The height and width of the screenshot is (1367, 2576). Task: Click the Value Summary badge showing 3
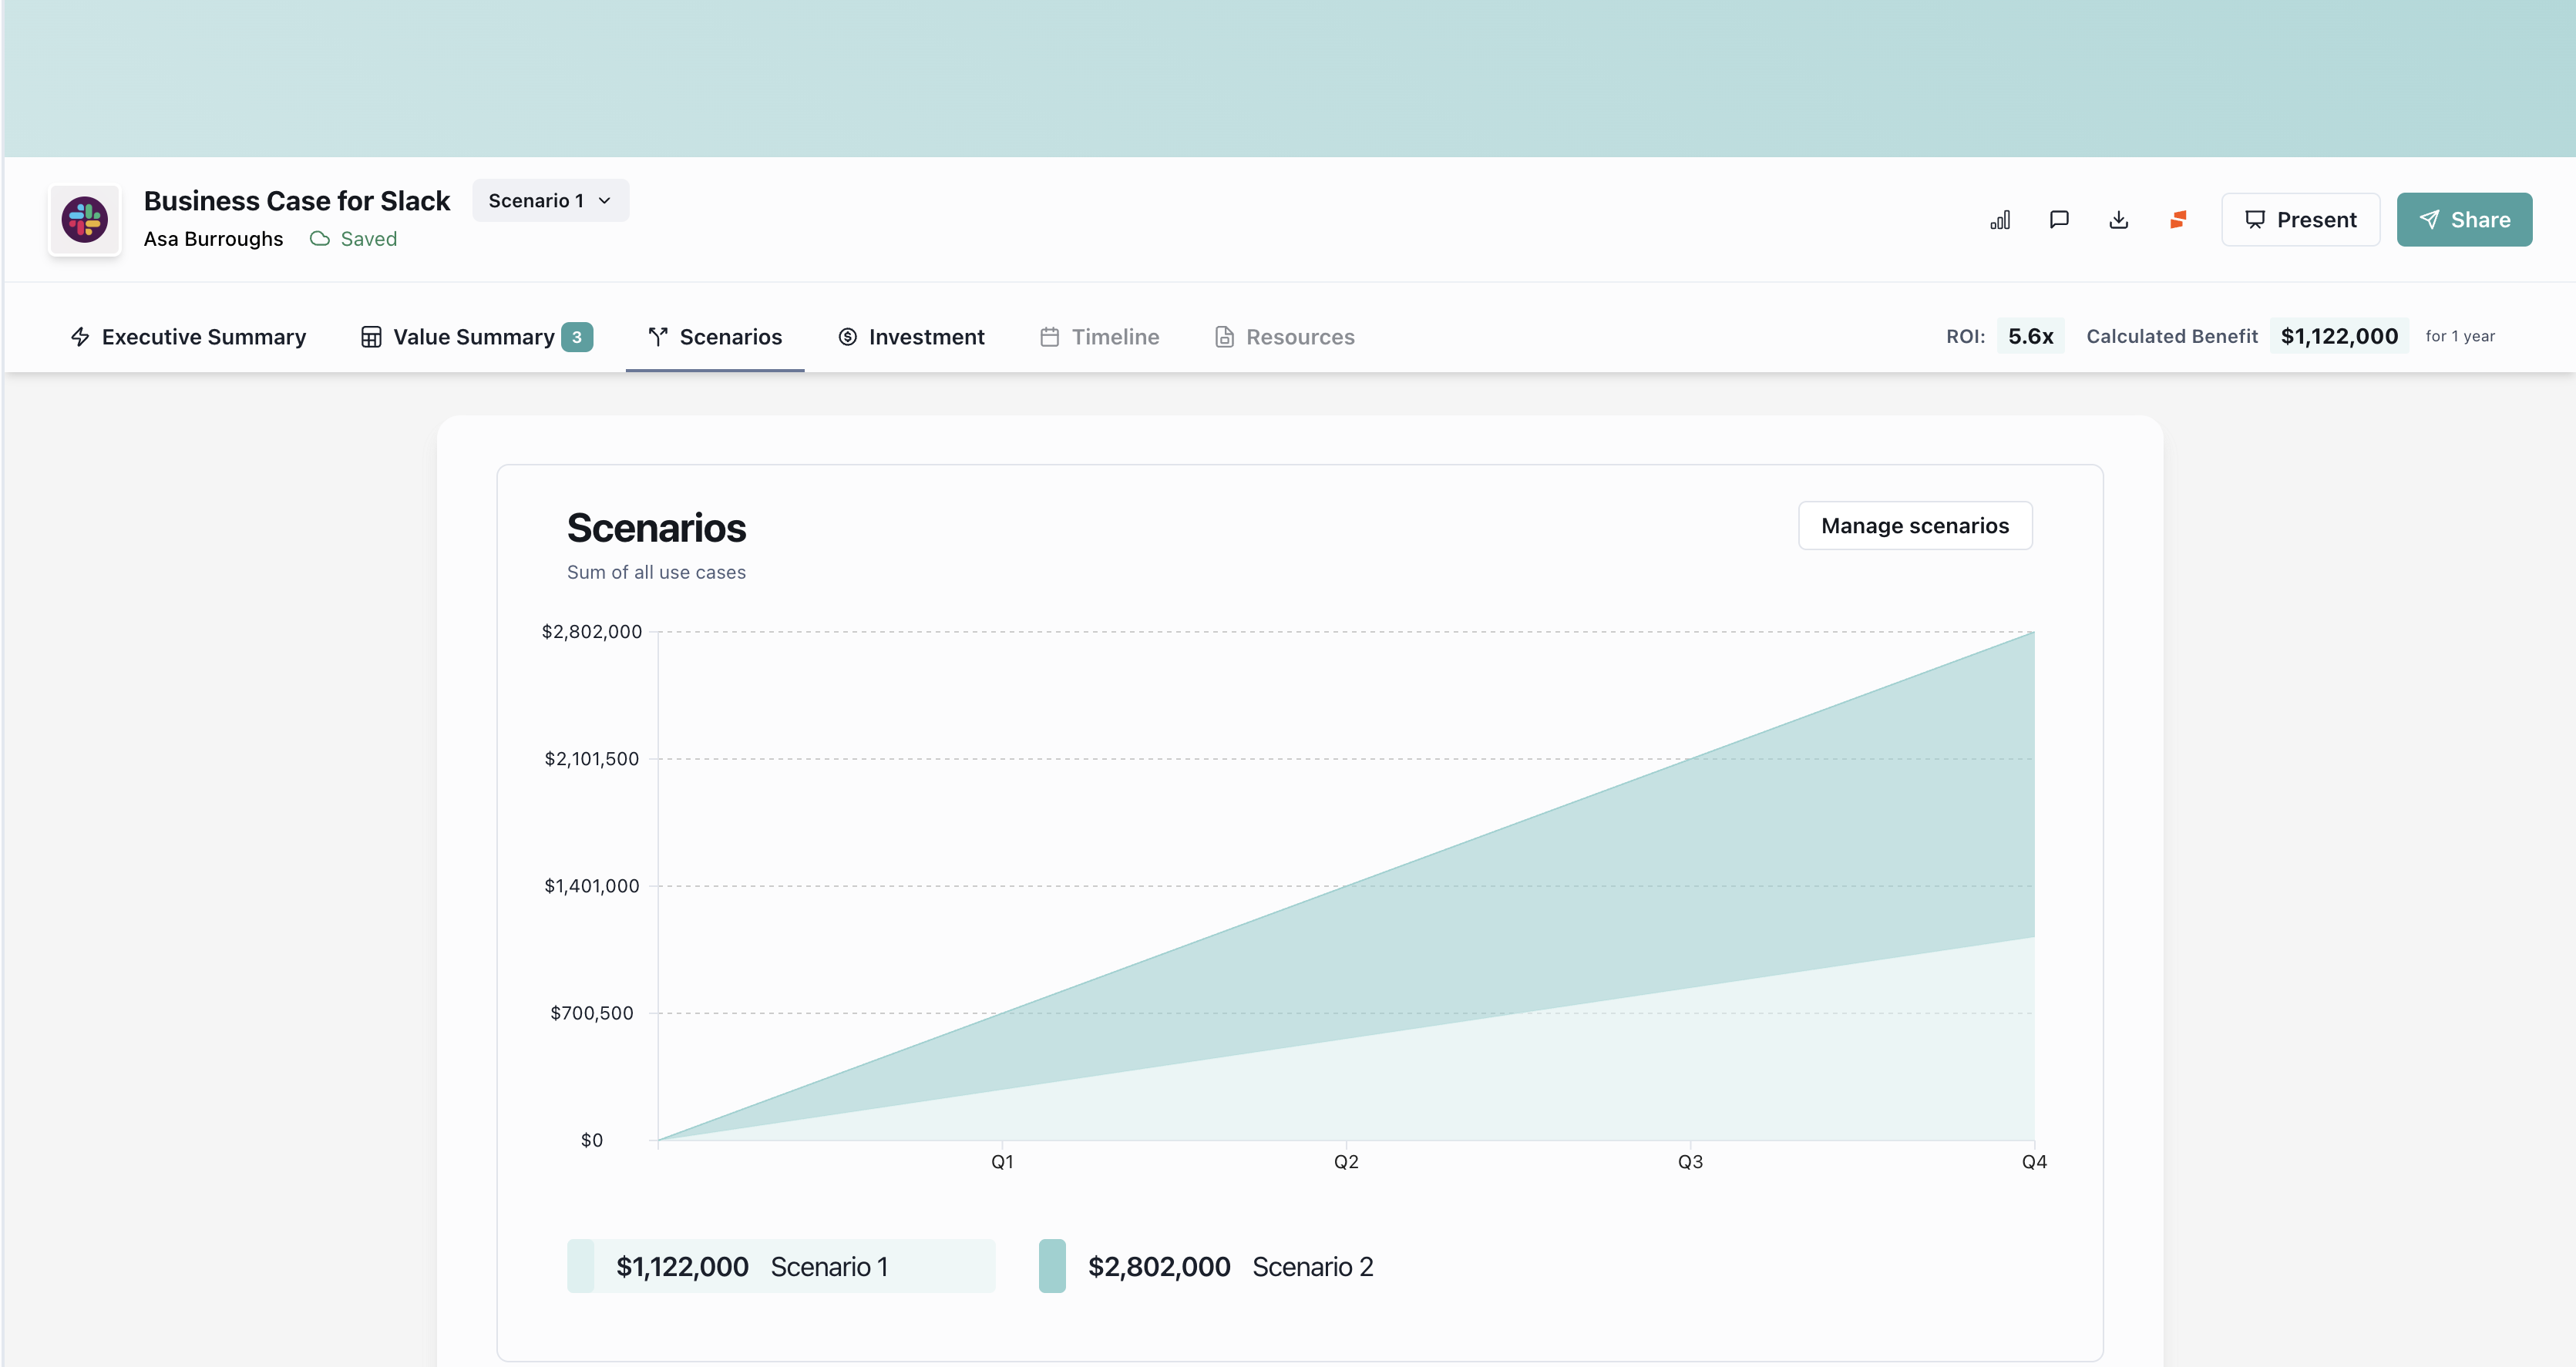coord(577,337)
